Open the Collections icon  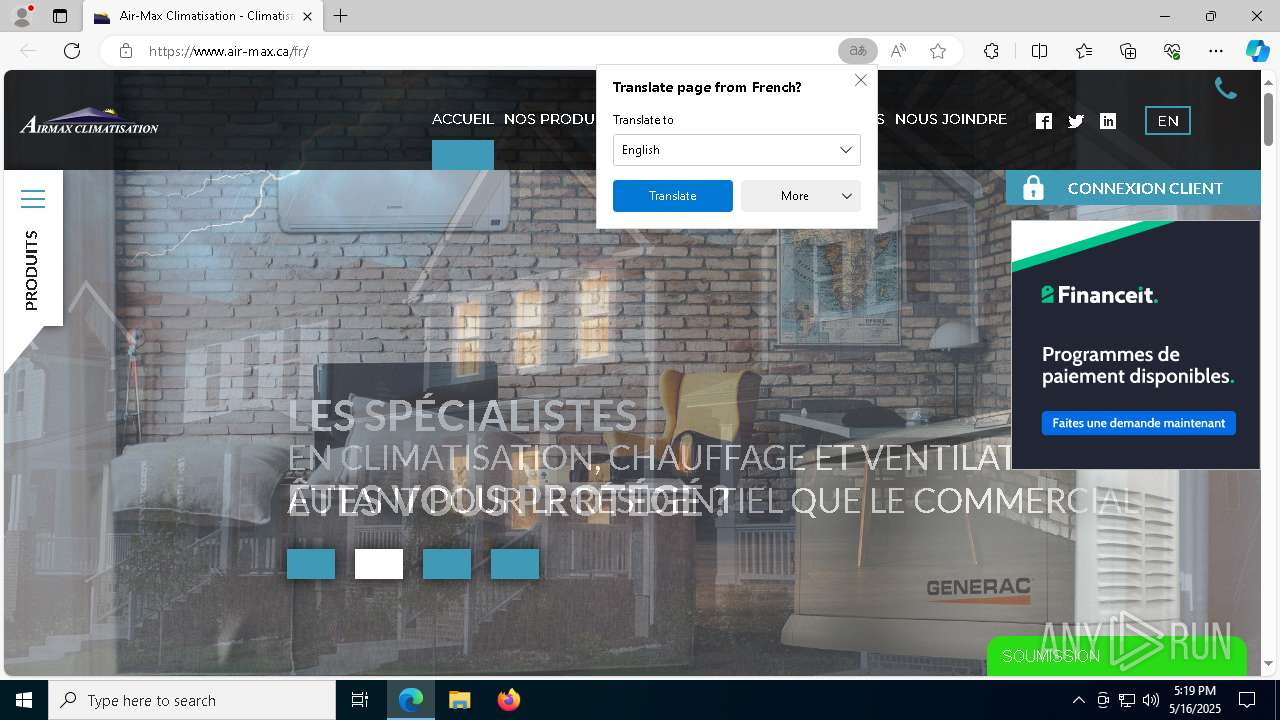(1128, 51)
